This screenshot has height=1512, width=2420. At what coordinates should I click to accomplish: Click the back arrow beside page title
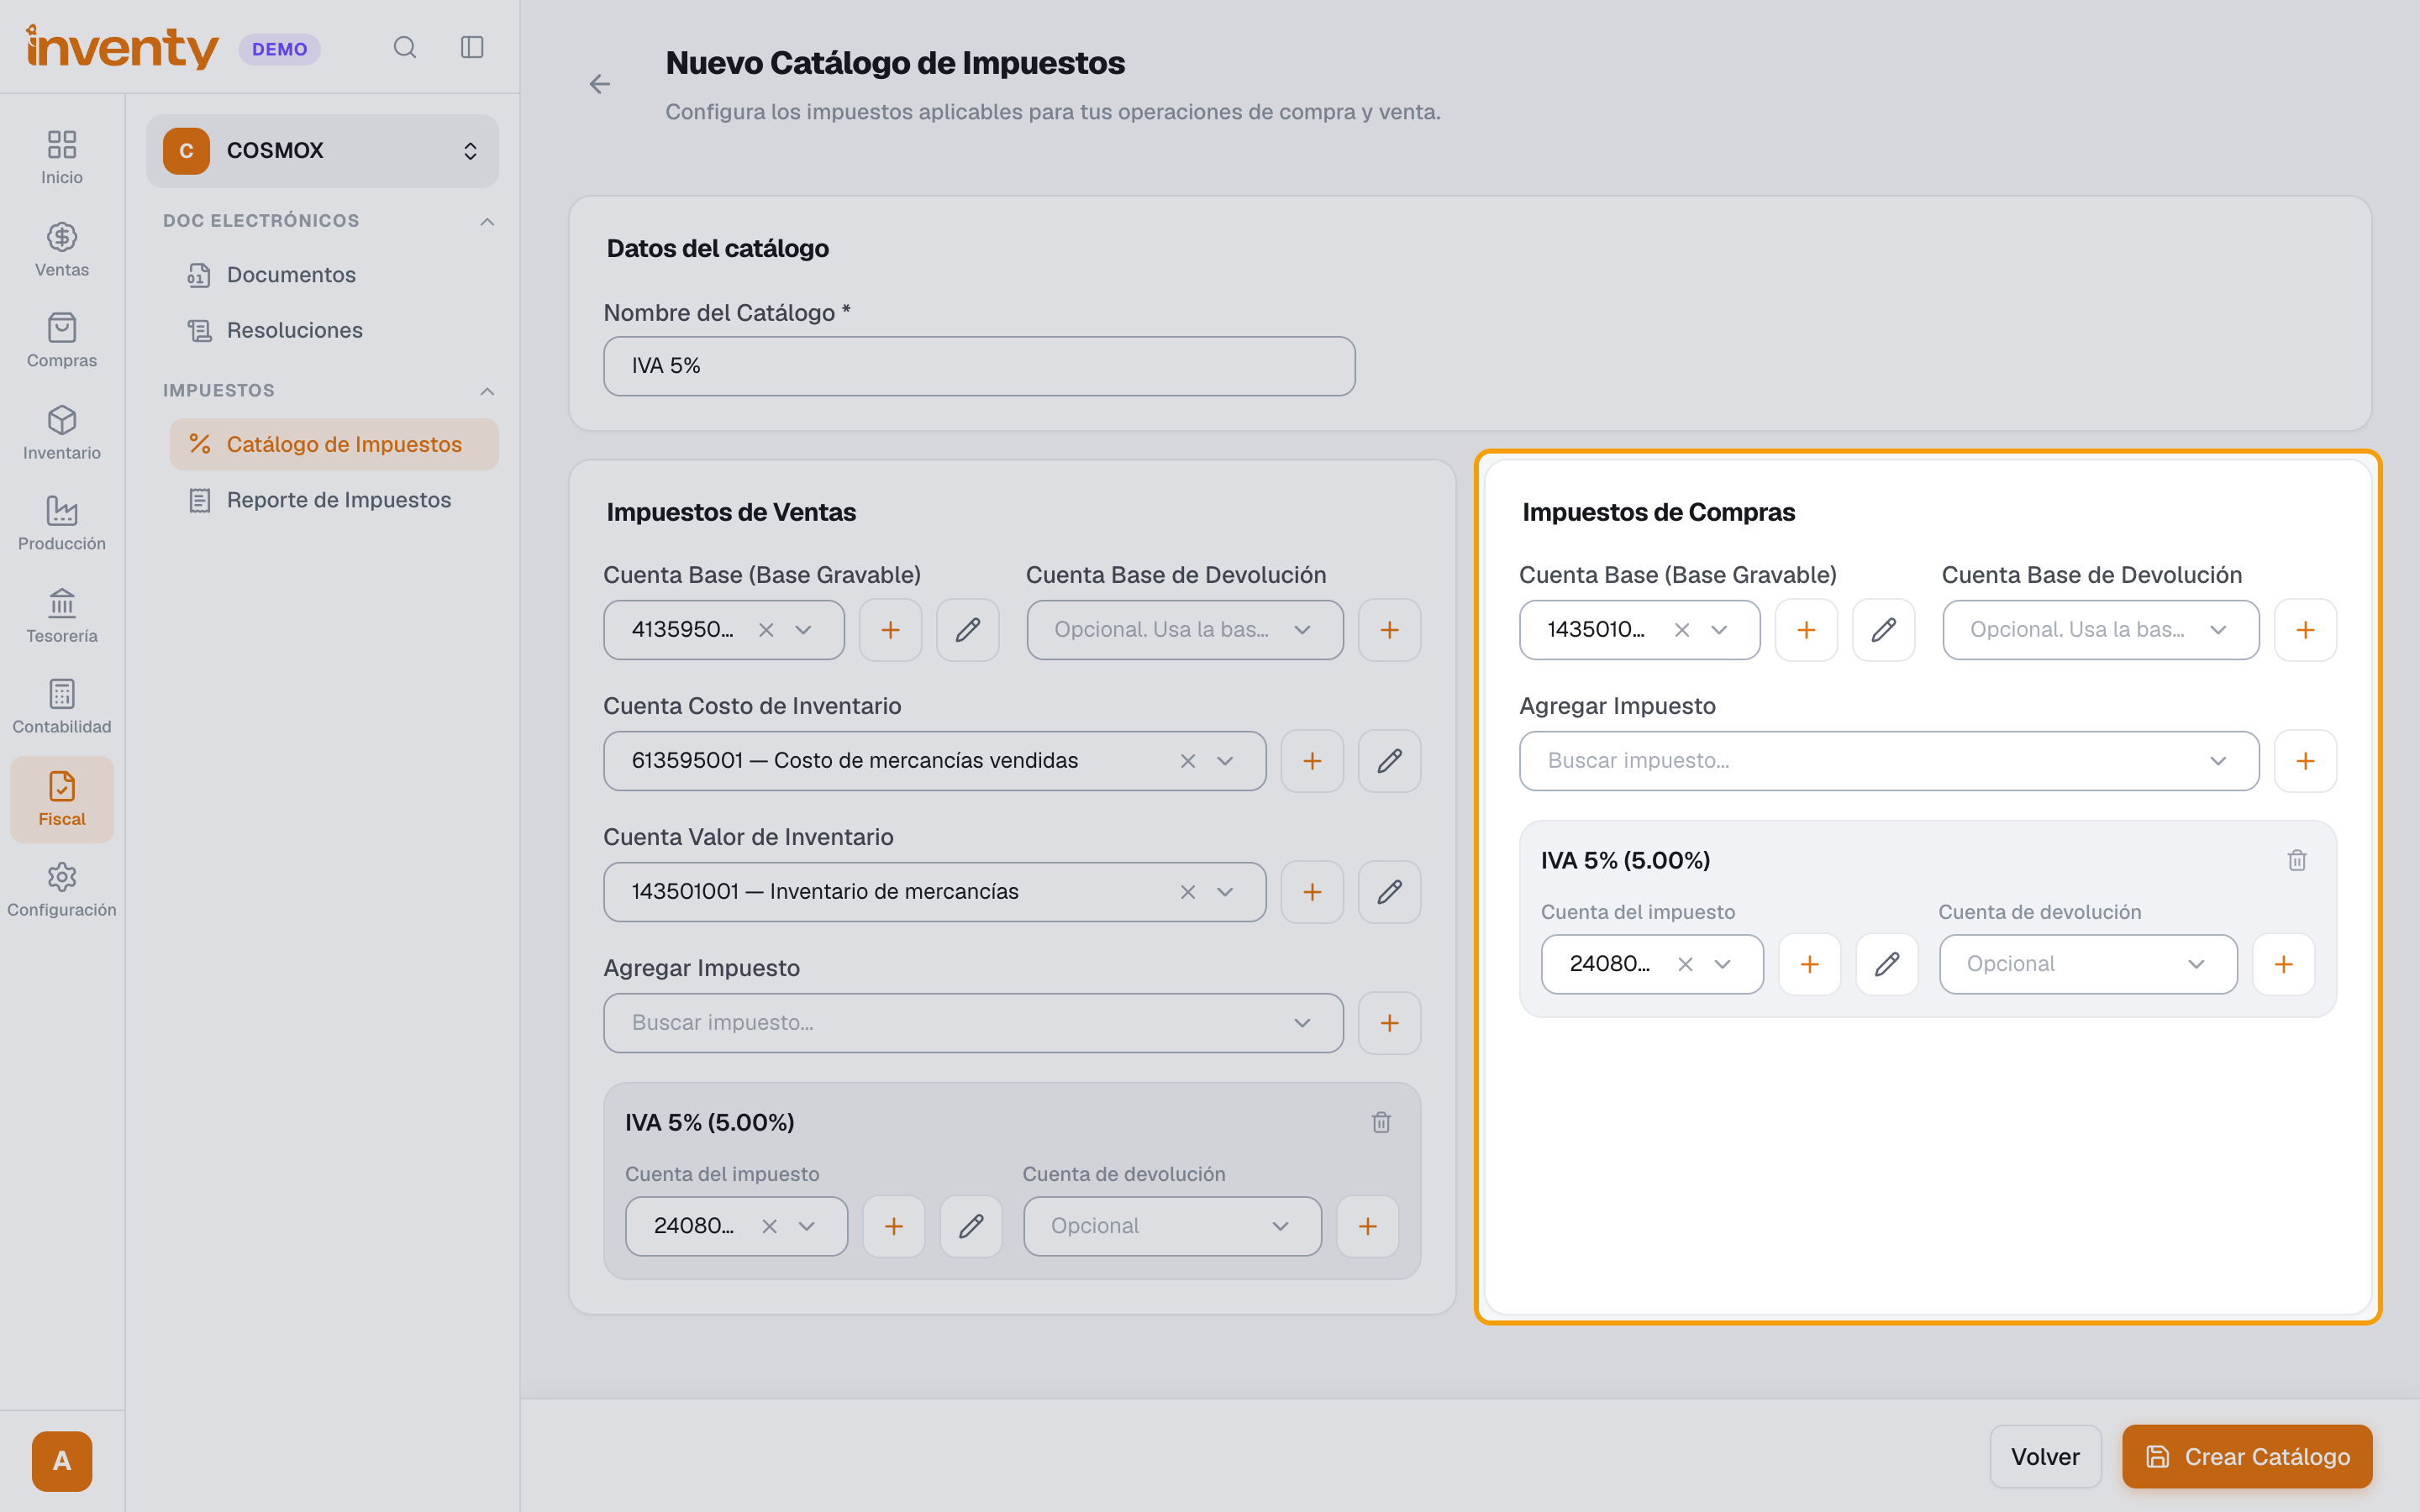(599, 84)
